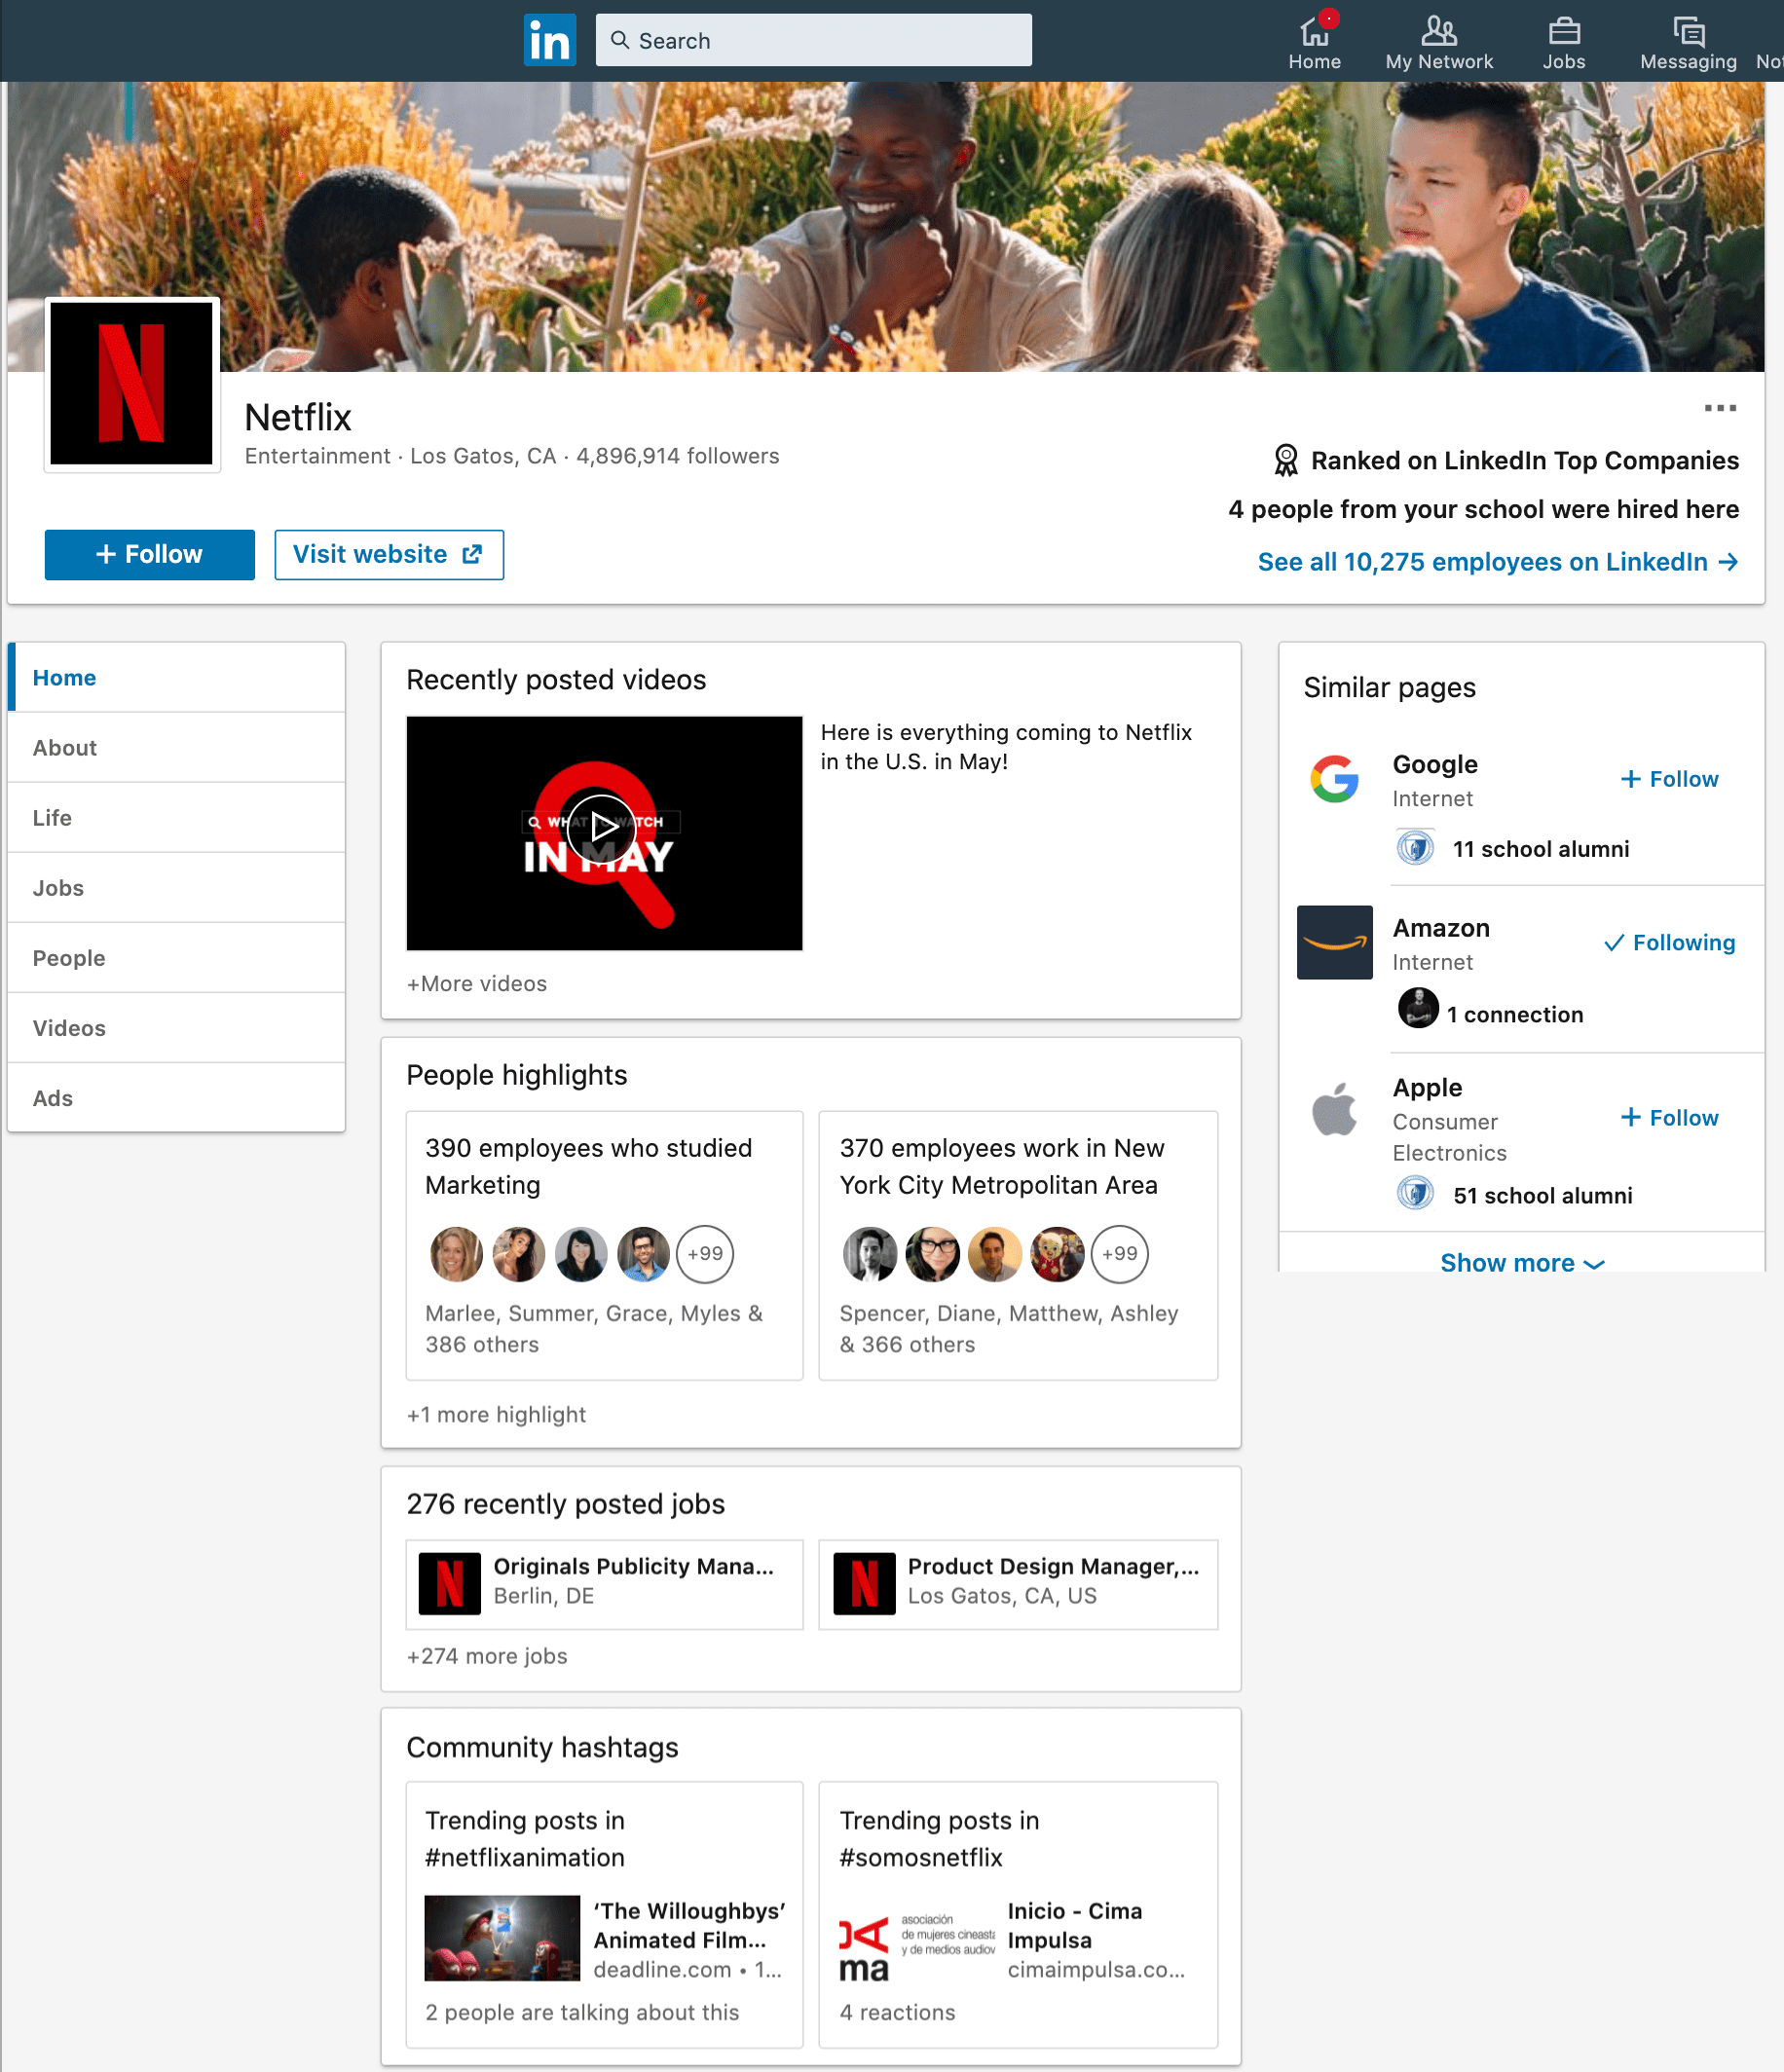Expand +1 more highlight
The height and width of the screenshot is (2072, 1784).
(x=497, y=1414)
